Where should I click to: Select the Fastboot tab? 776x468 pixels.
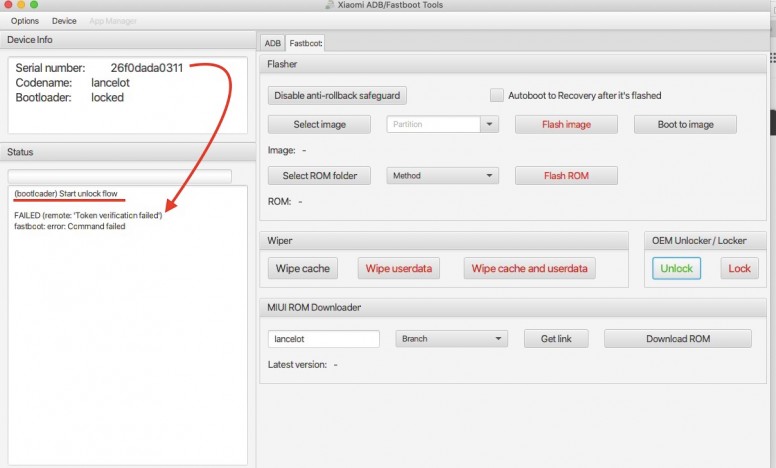(306, 43)
